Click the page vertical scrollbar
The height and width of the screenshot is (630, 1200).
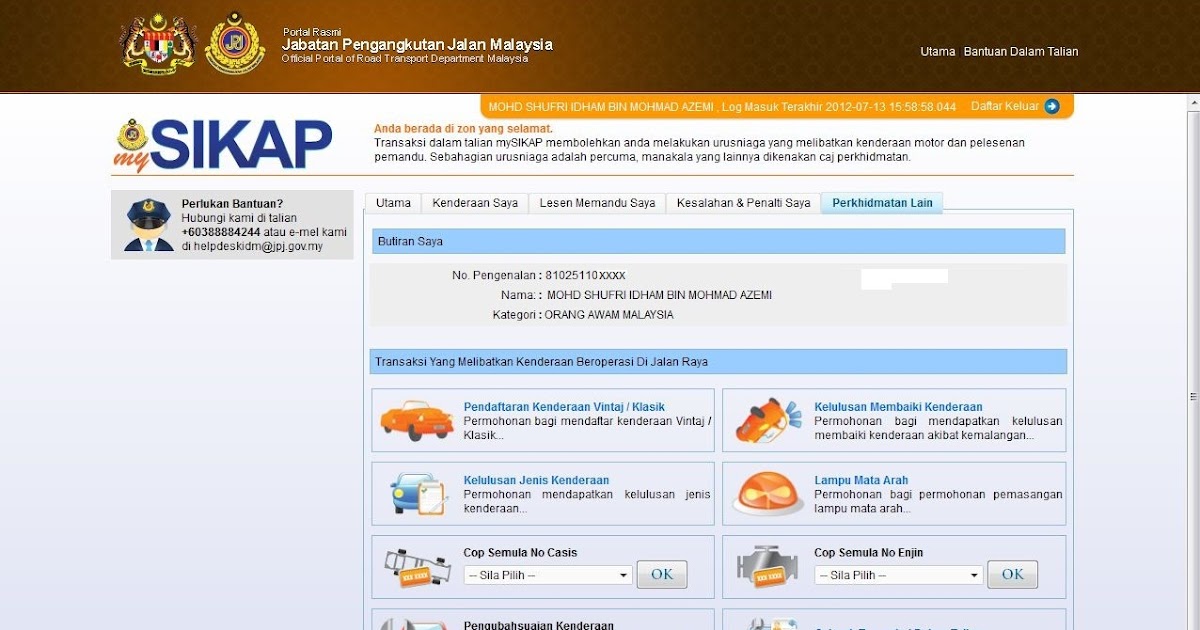click(1192, 360)
